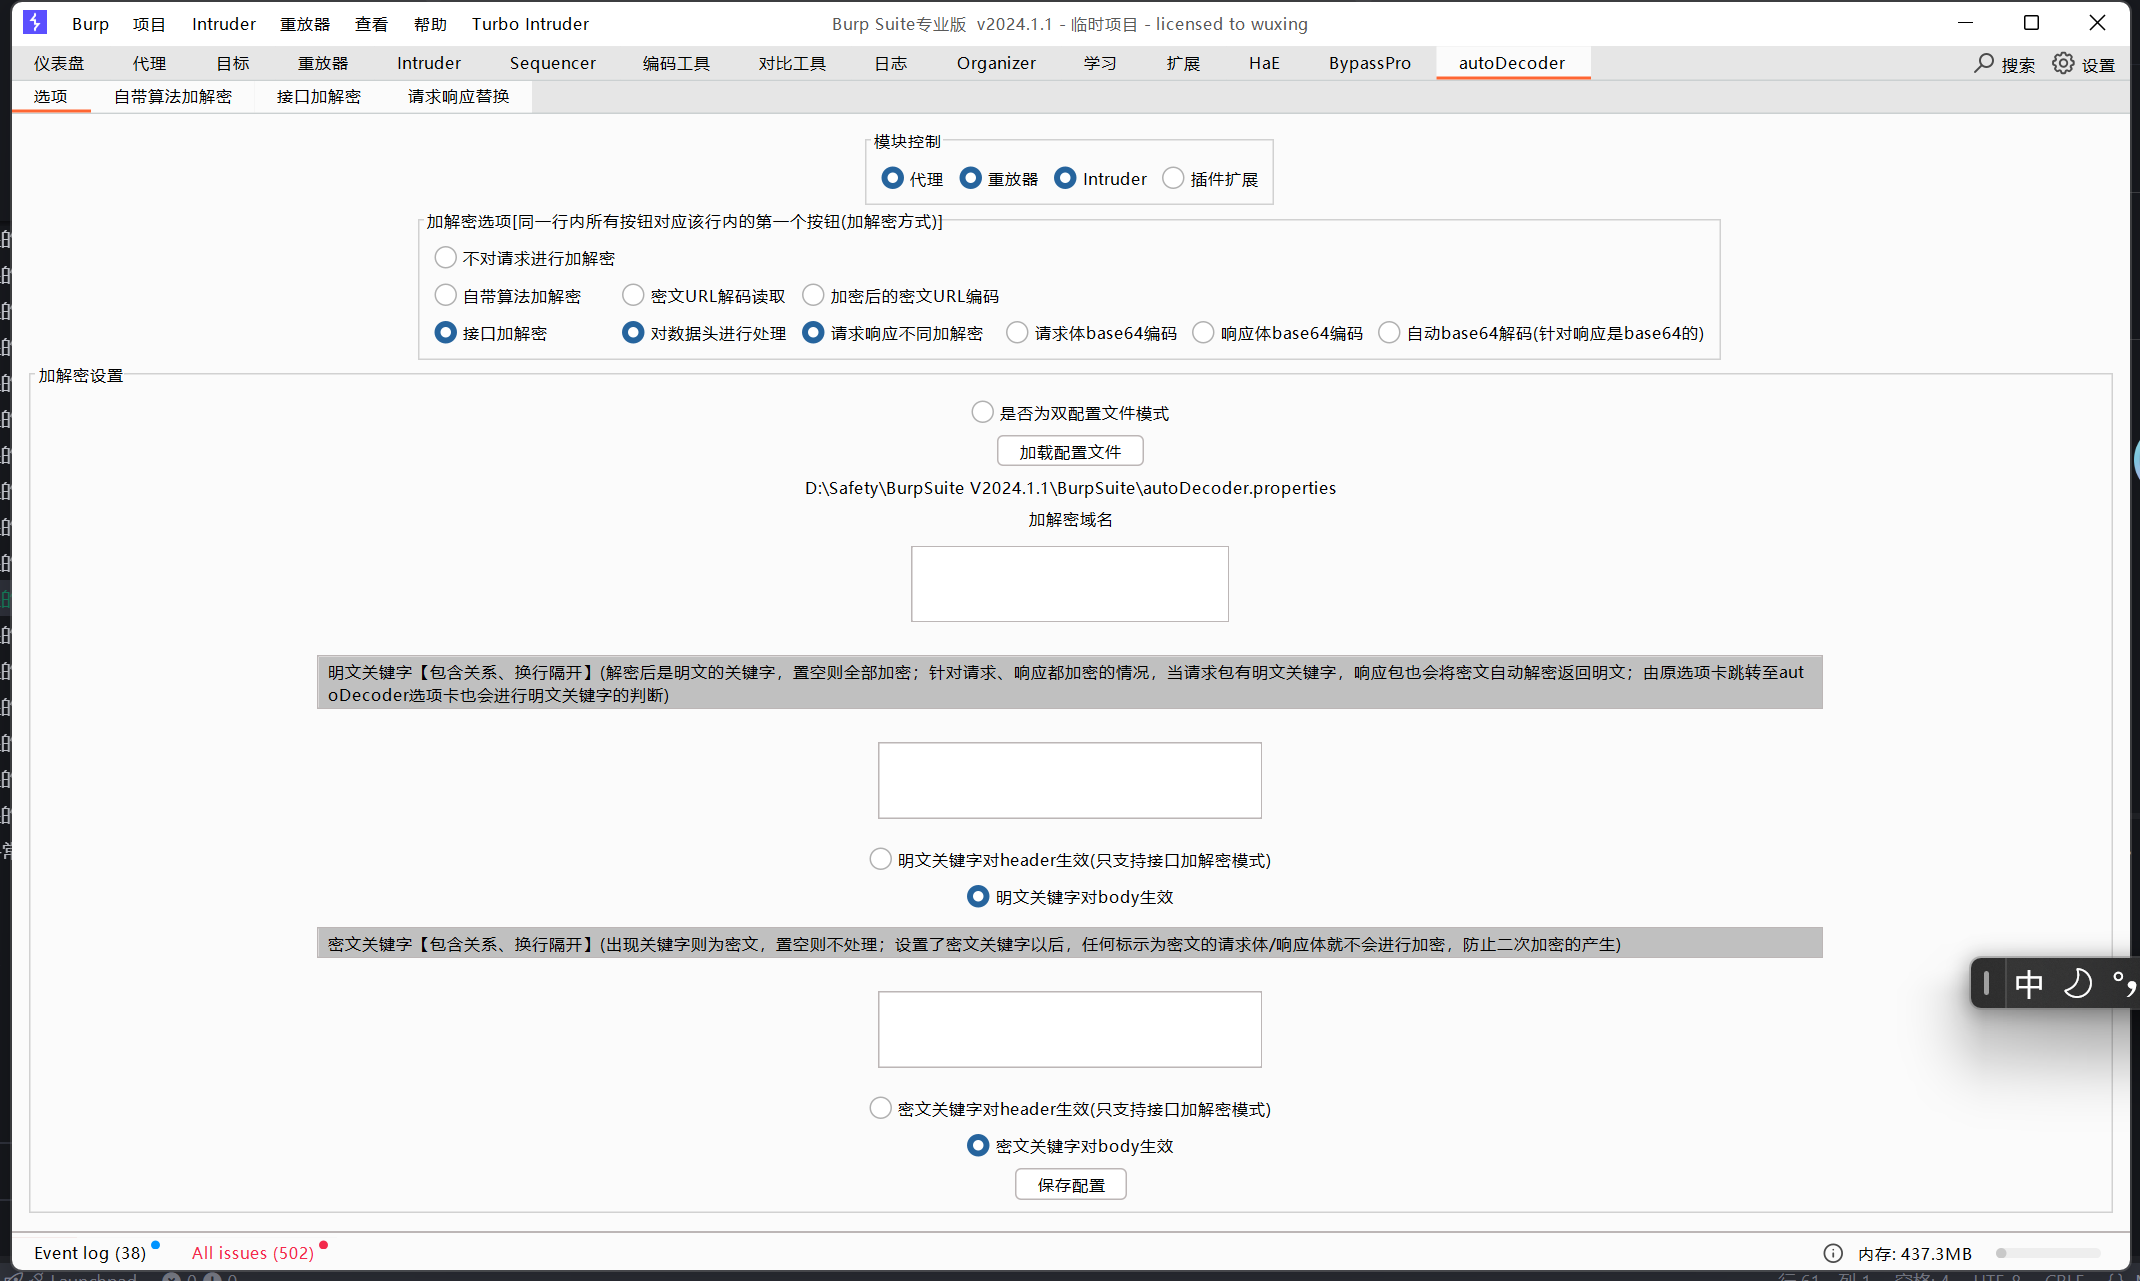This screenshot has width=2140, height=1281.
Task: Open the 查看 menu
Action: tap(371, 24)
